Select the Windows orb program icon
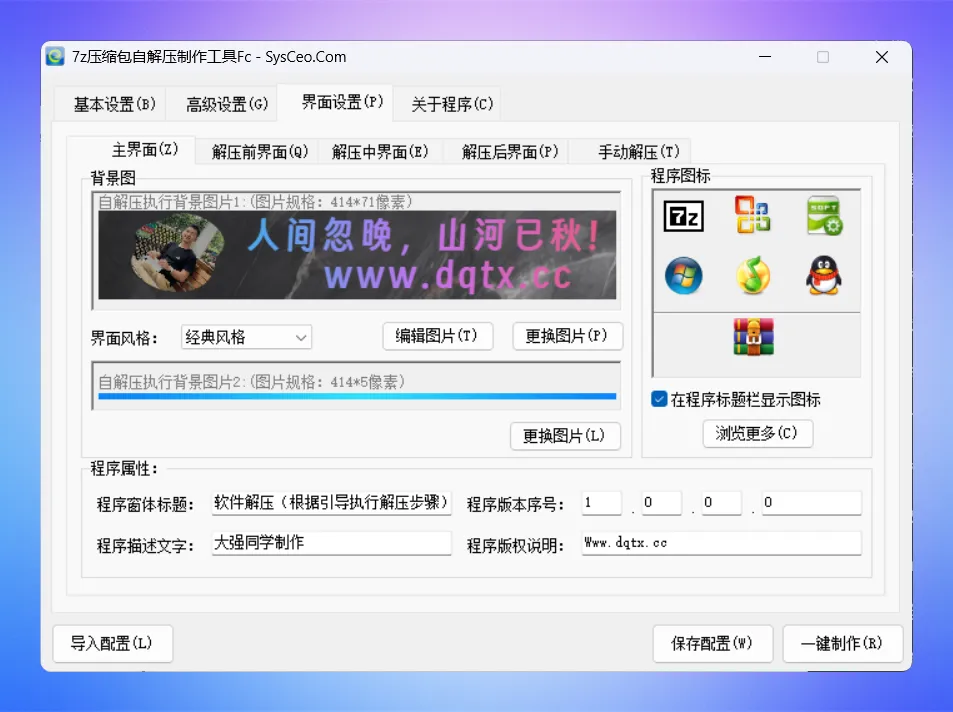Image resolution: width=953 pixels, height=712 pixels. [684, 275]
